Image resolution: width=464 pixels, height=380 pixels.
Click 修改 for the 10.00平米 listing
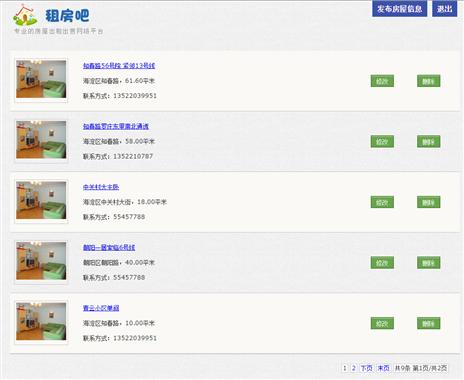[x=382, y=323]
